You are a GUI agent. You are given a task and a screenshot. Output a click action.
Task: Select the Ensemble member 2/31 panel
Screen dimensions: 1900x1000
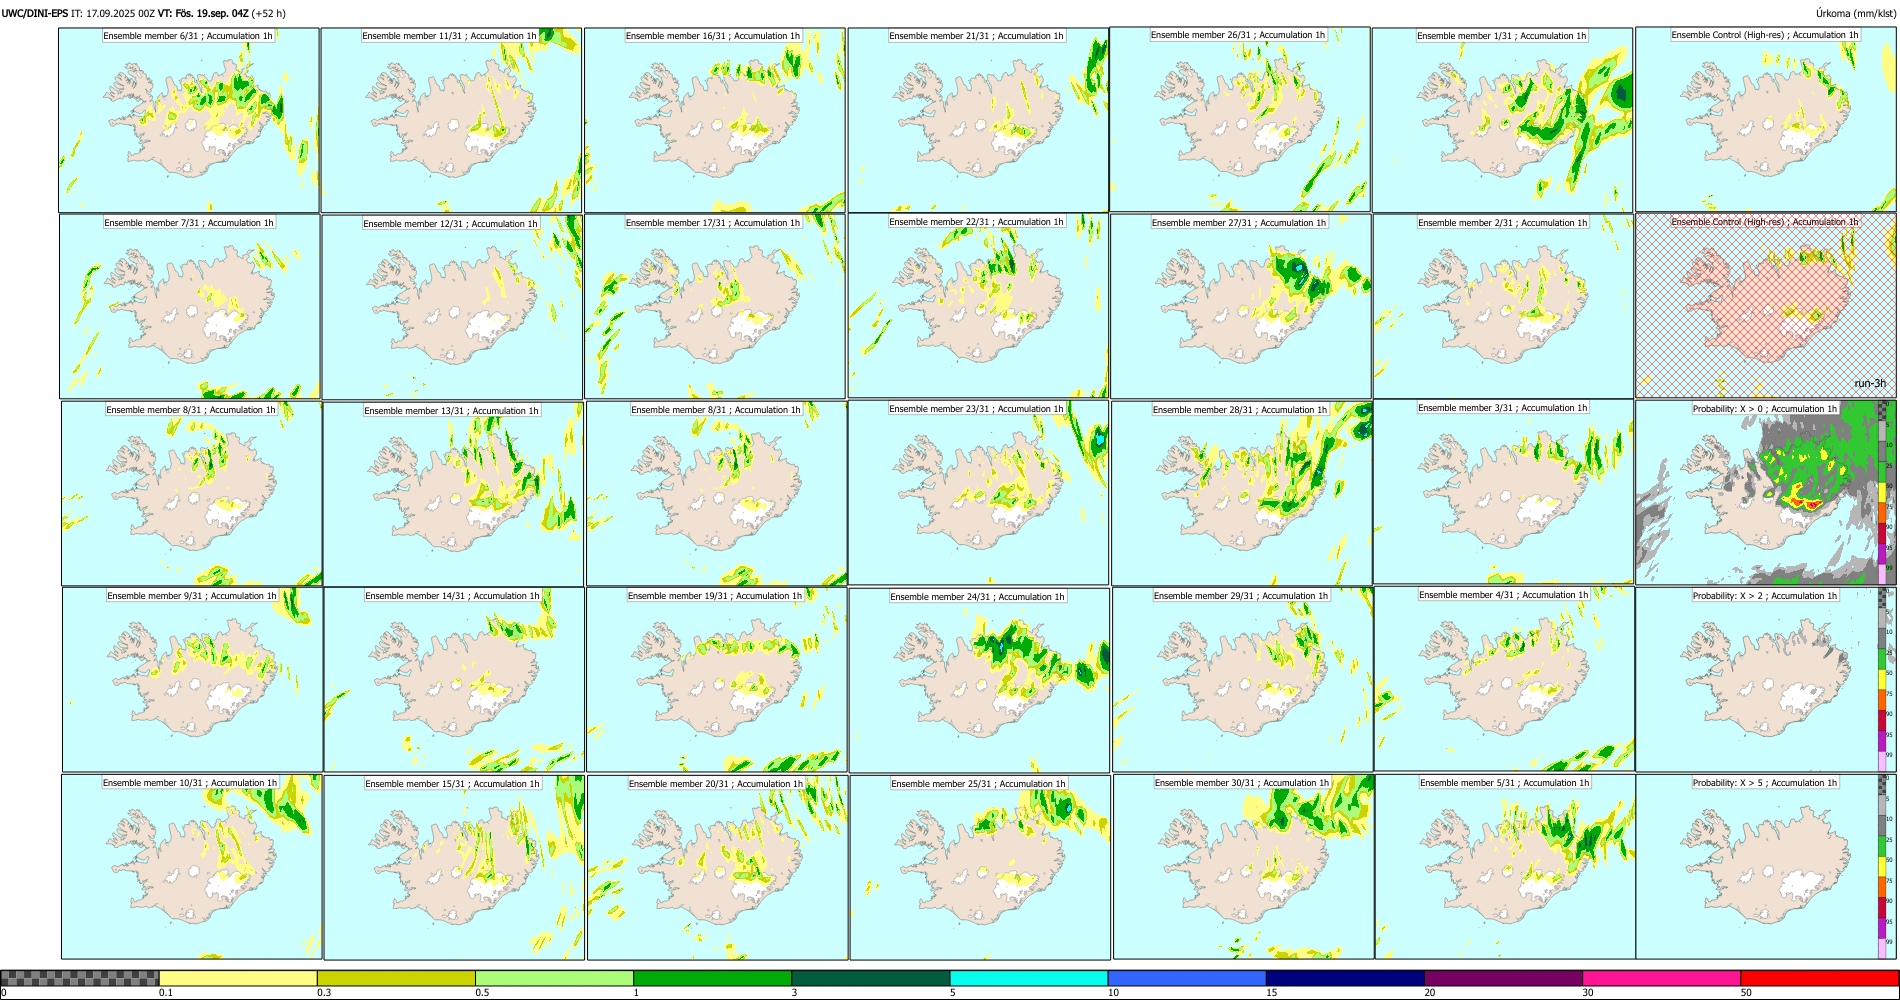point(1504,307)
